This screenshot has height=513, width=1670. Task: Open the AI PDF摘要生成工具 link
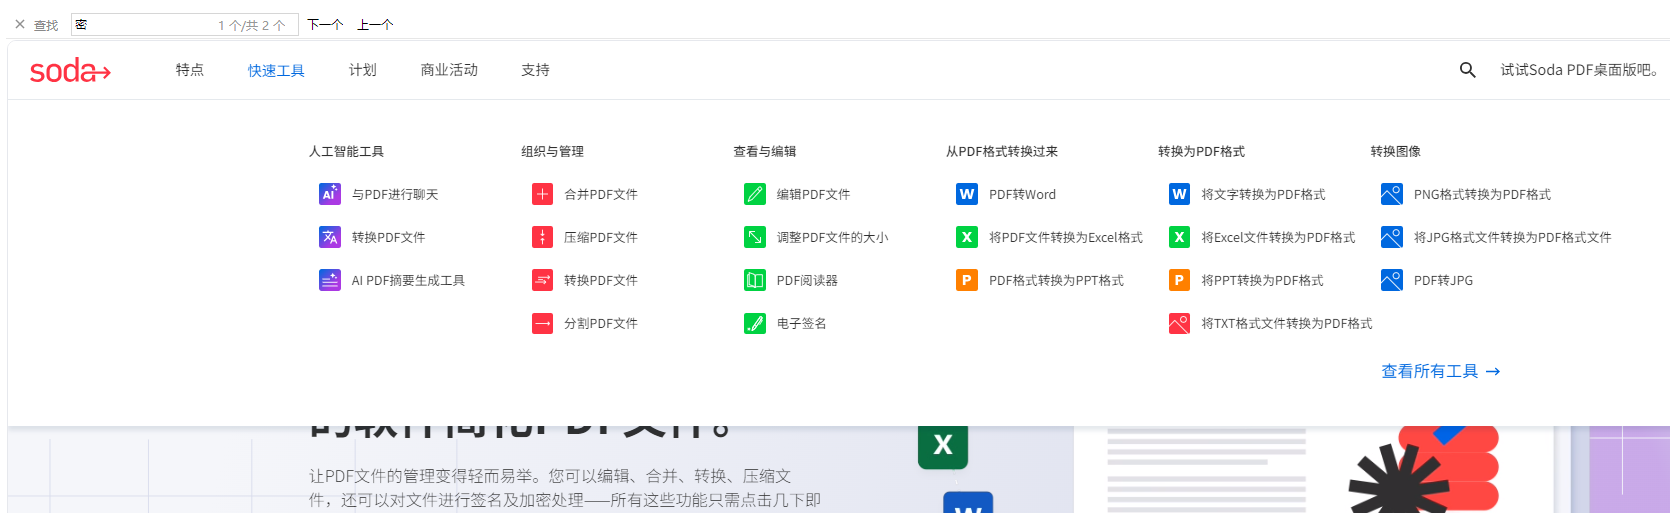point(407,281)
